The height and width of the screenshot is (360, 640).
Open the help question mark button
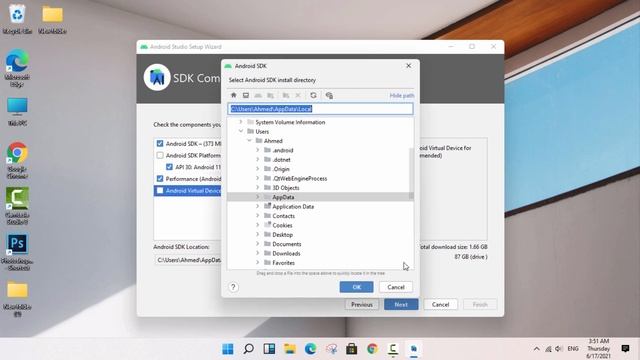point(233,287)
